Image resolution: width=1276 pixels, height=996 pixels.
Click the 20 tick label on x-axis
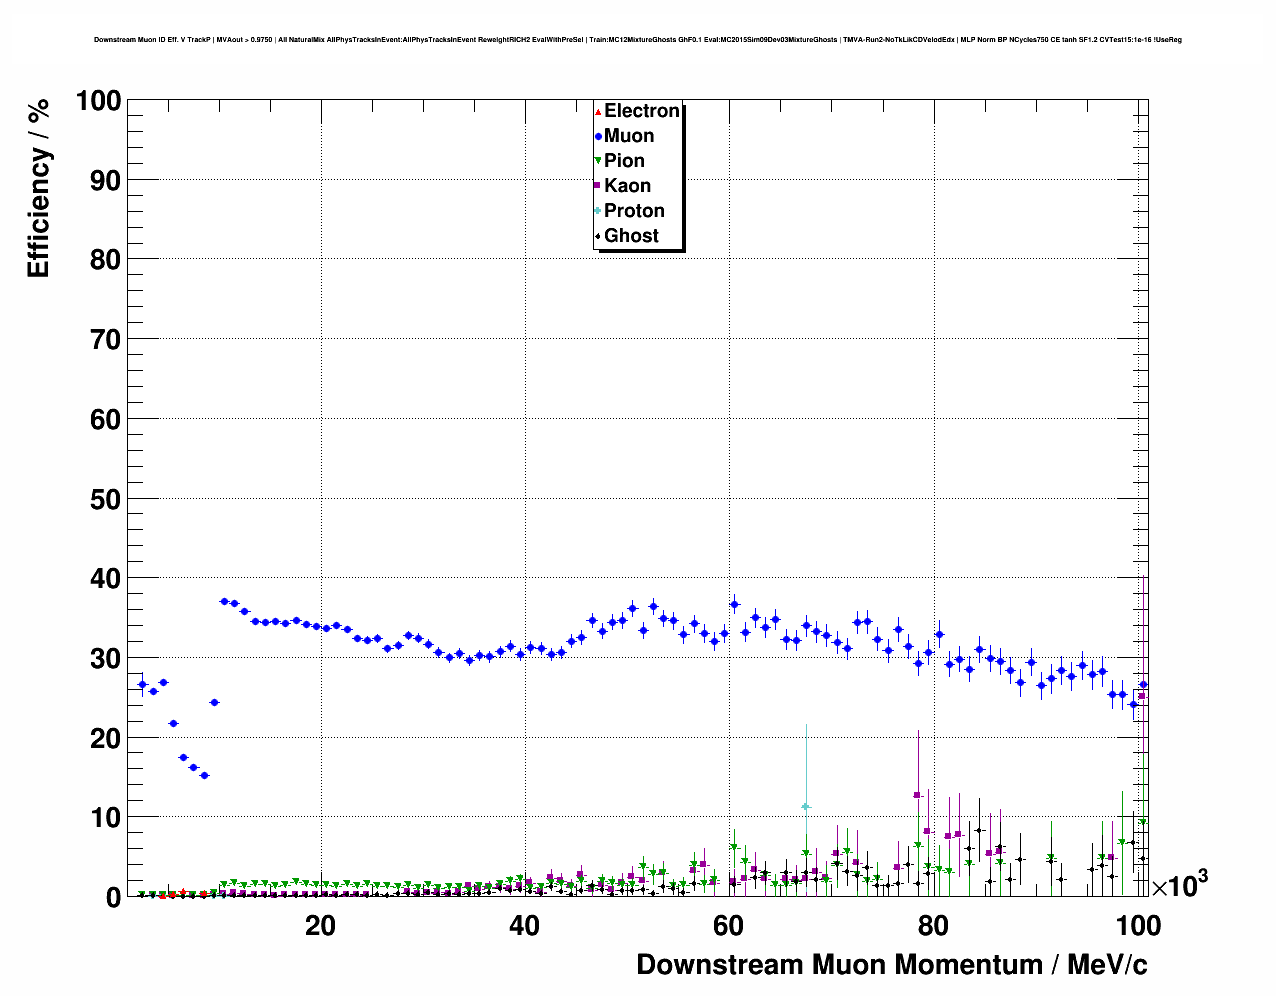point(320,926)
